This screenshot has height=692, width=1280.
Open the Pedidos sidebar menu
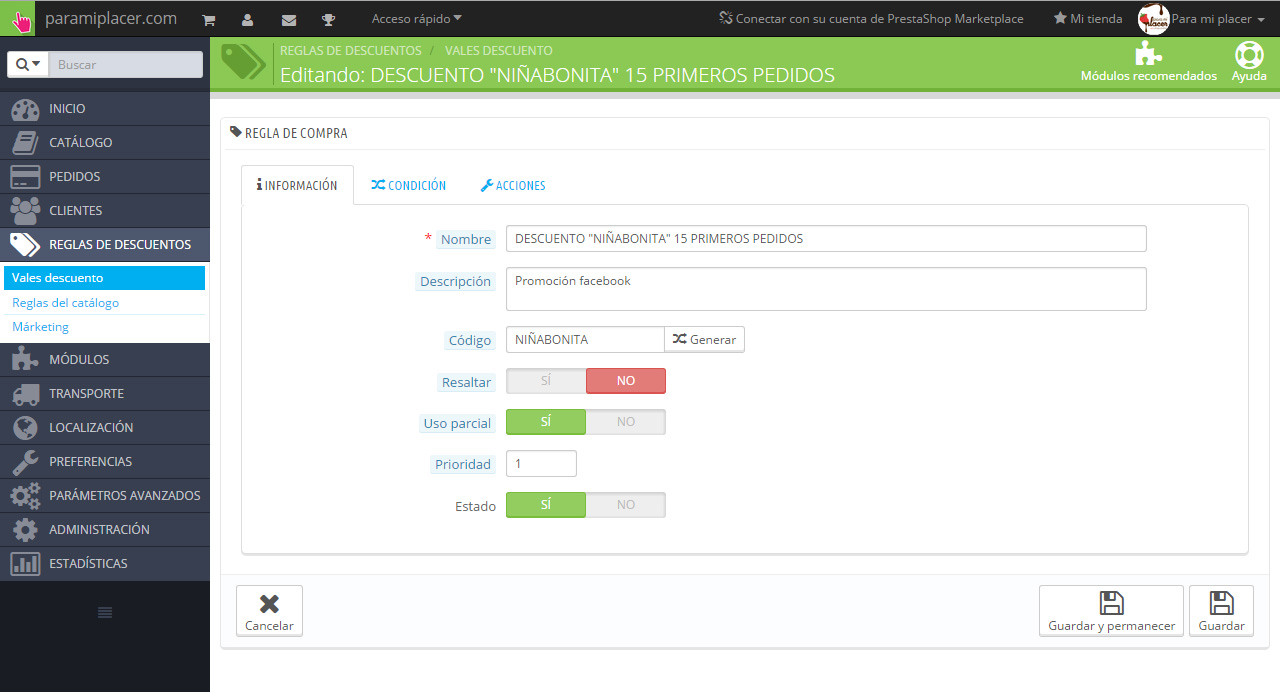tap(105, 176)
